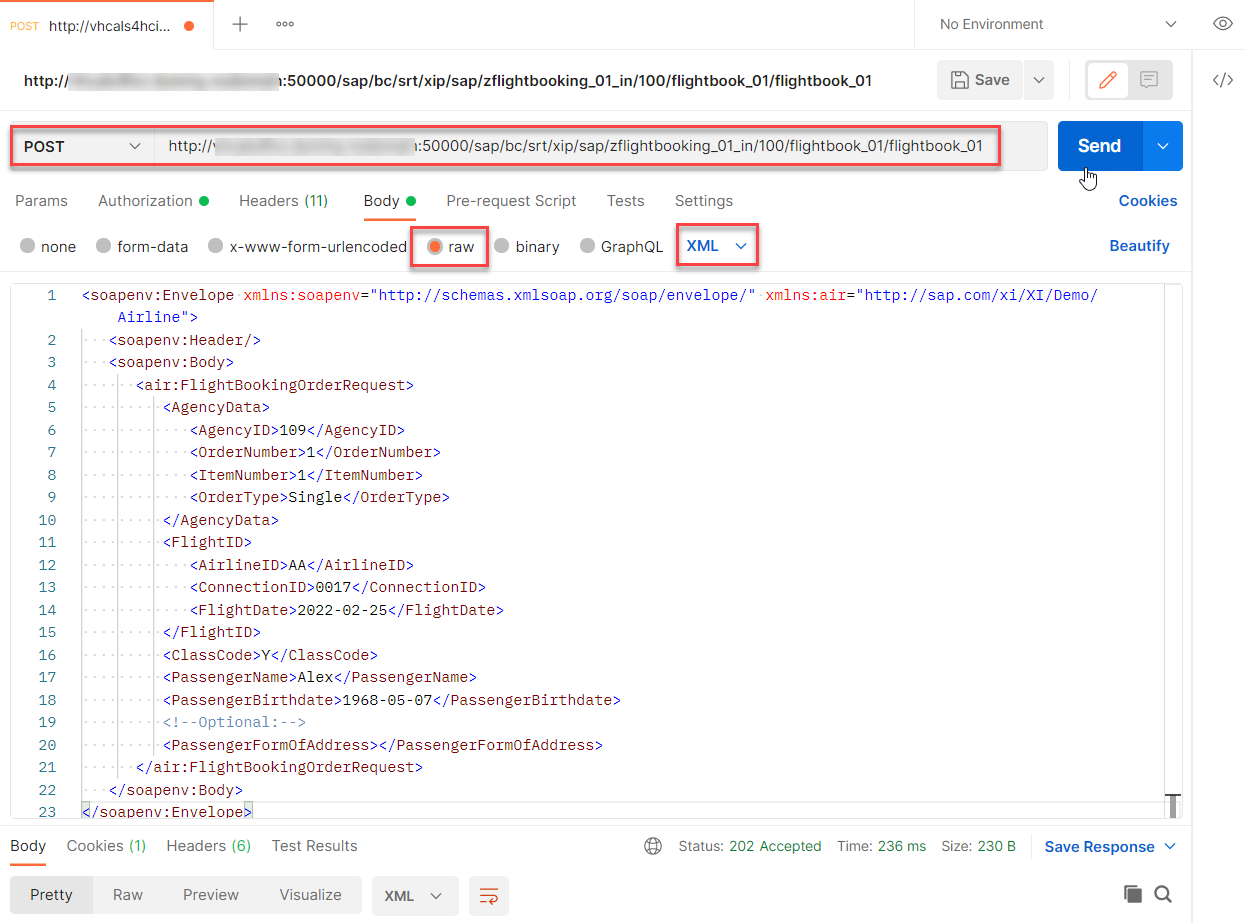Open the response format XML dropdown
This screenshot has height=923, width=1245.
click(414, 896)
